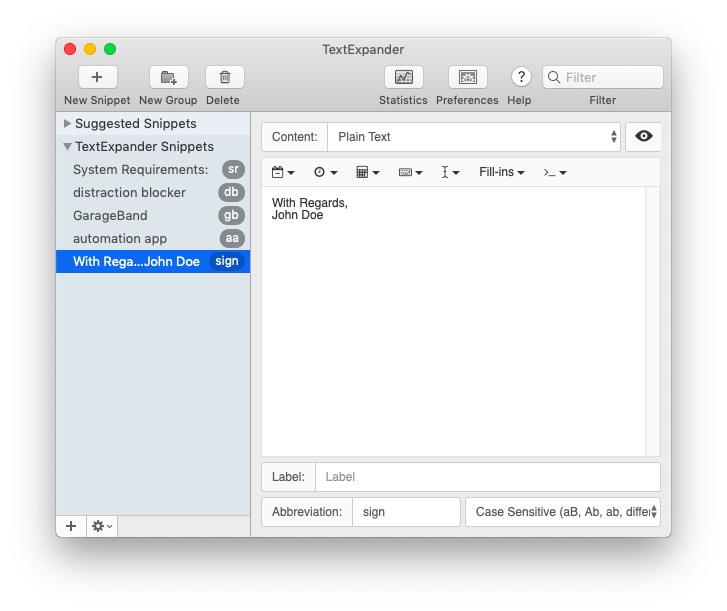Click the New Snippet plus button

(97, 77)
